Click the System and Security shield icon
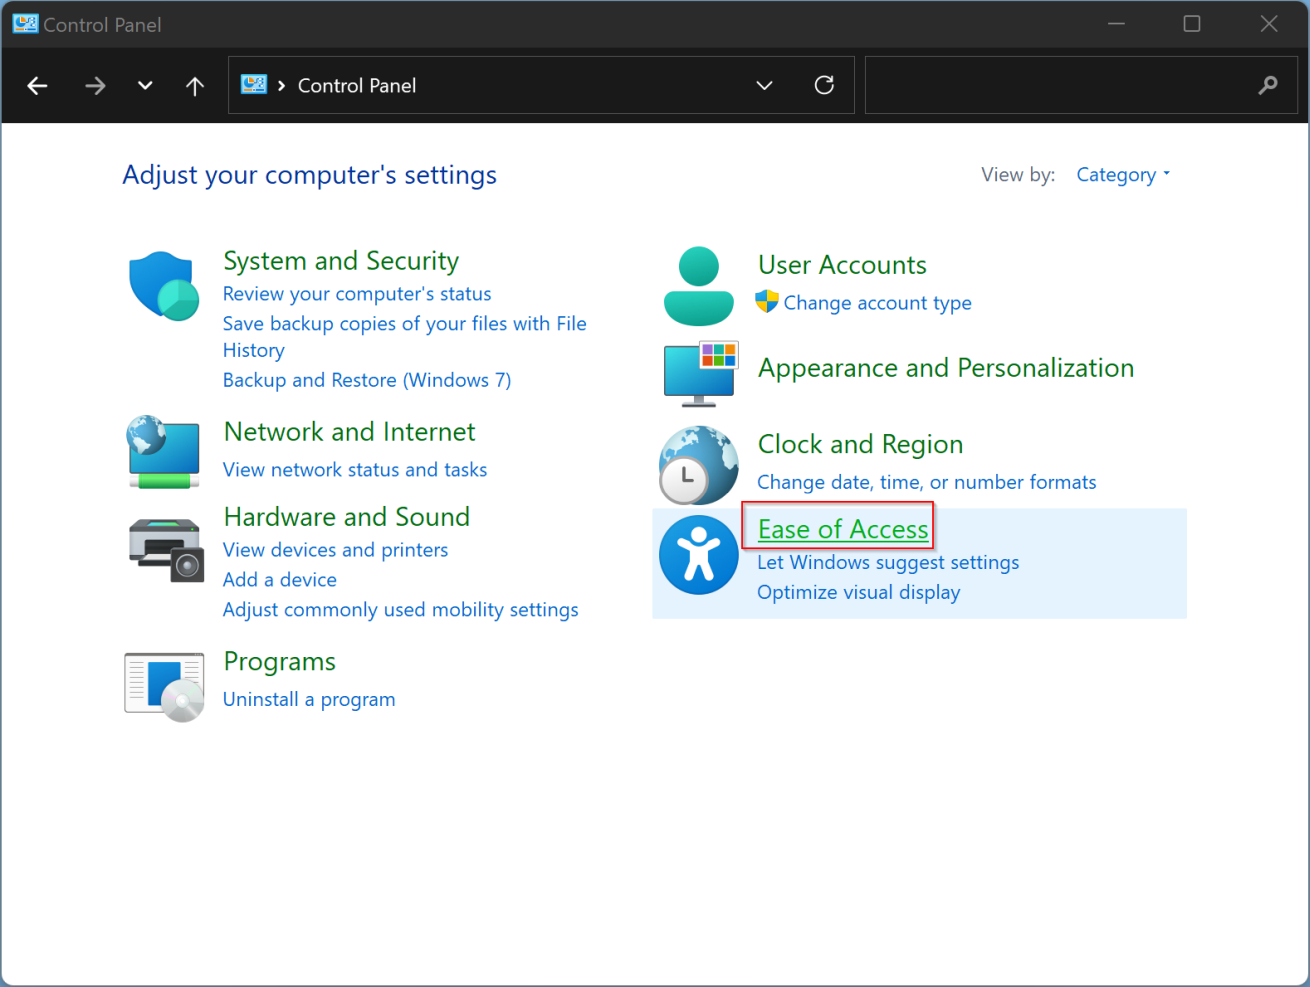Screen dimensions: 1310x987 164,286
